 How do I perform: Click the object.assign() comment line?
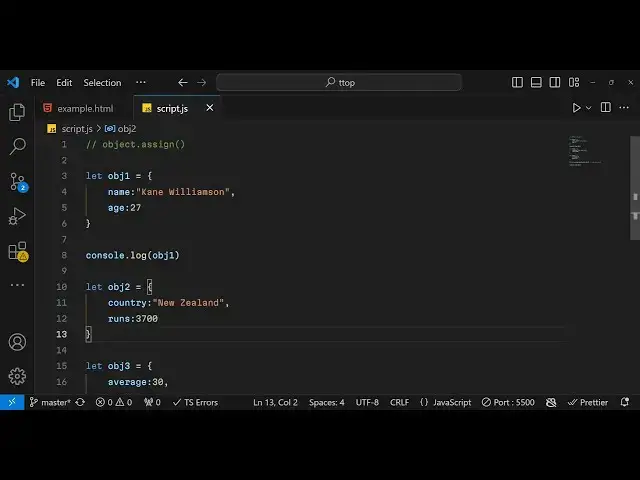point(135,144)
